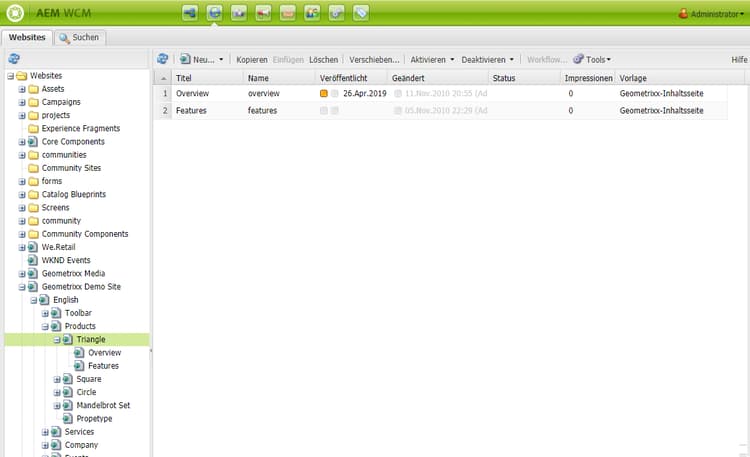Expand the Square node
This screenshot has height=457, width=750.
point(57,379)
